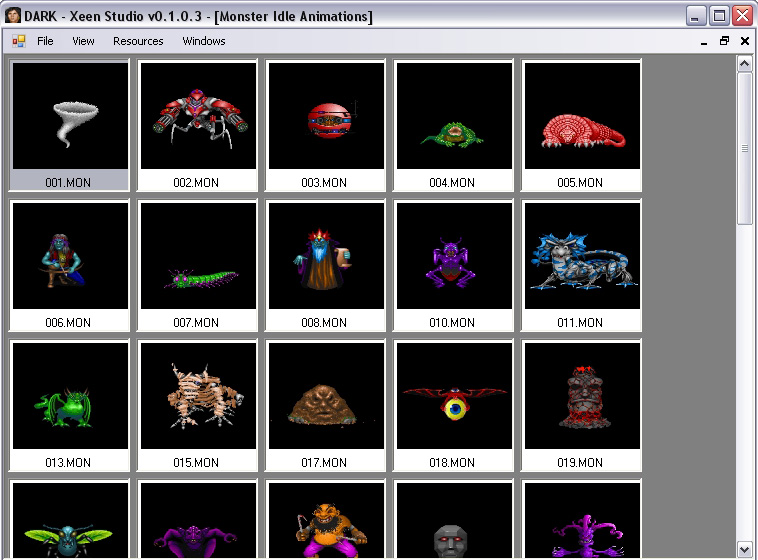Maximize the Xeen Studio main window
The image size is (758, 560).
pos(719,16)
